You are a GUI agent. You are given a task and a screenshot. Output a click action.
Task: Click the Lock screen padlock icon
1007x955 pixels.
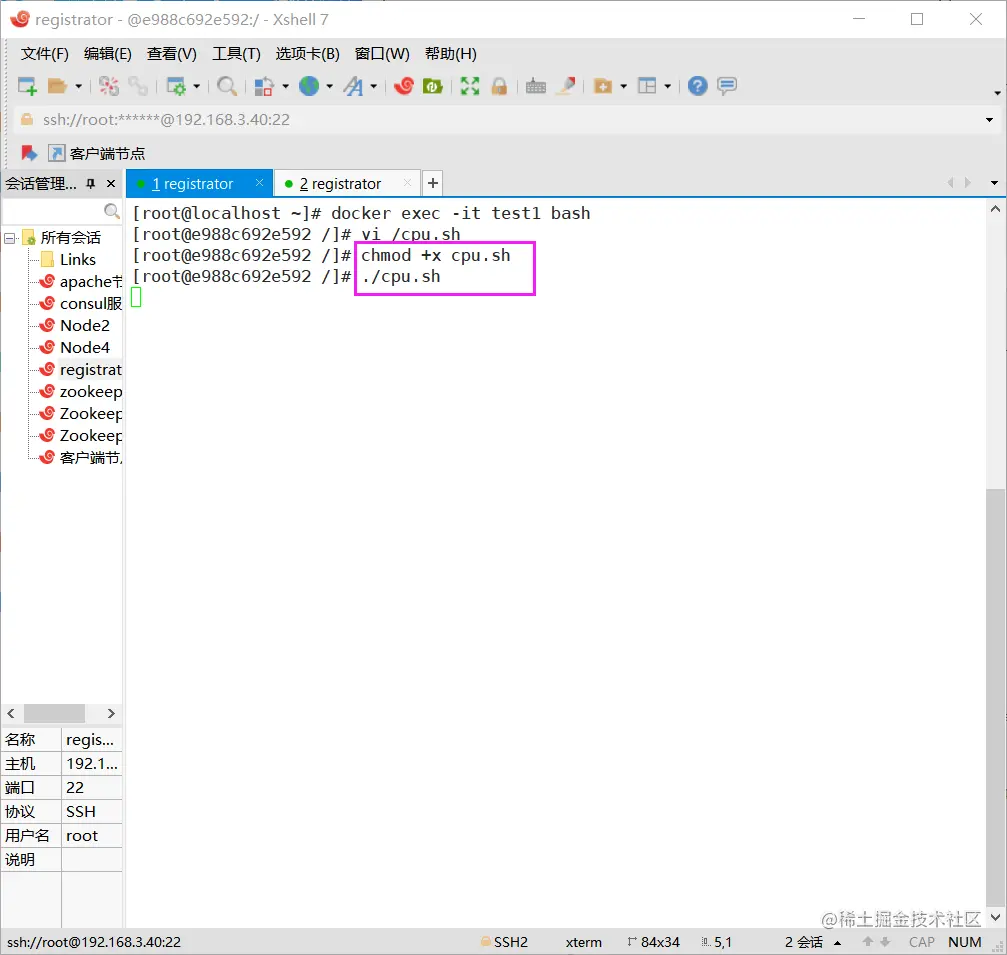coord(499,85)
